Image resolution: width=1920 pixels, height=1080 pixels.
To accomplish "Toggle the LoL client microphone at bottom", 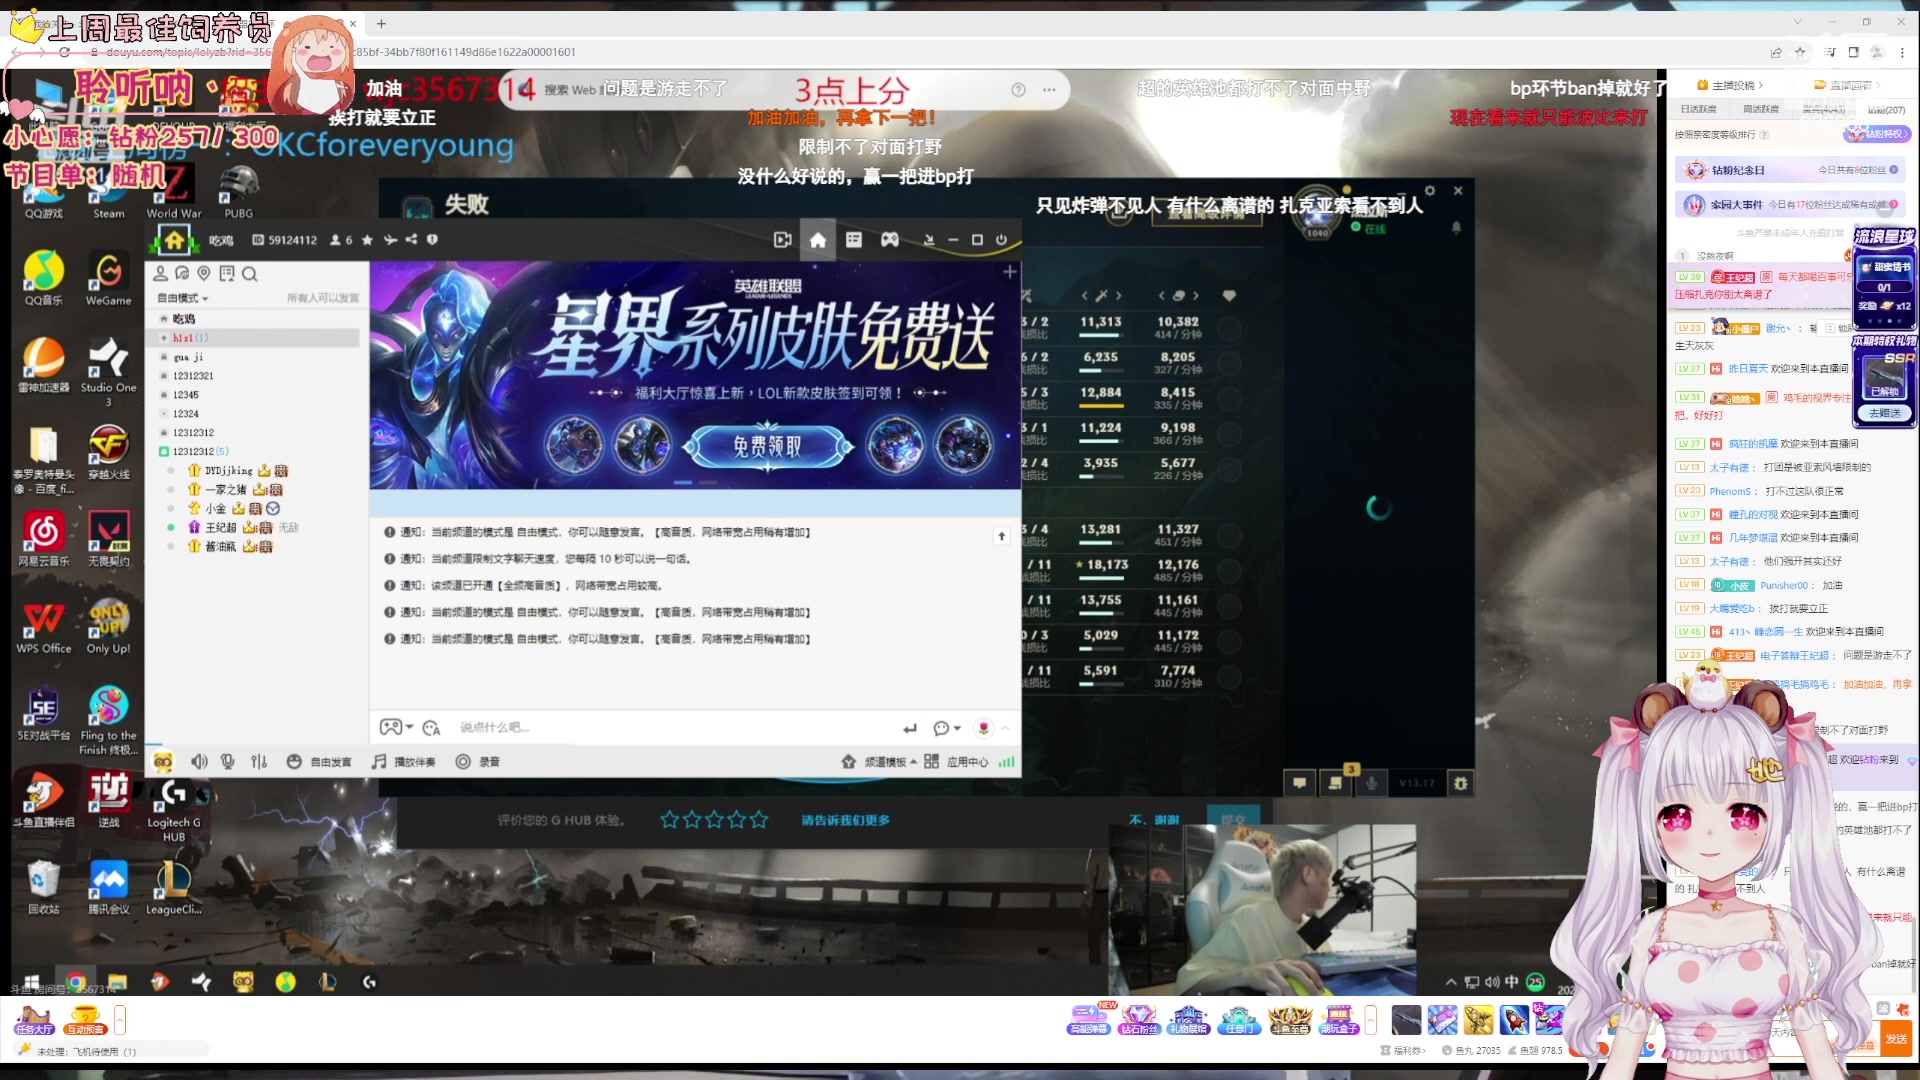I will (1371, 783).
